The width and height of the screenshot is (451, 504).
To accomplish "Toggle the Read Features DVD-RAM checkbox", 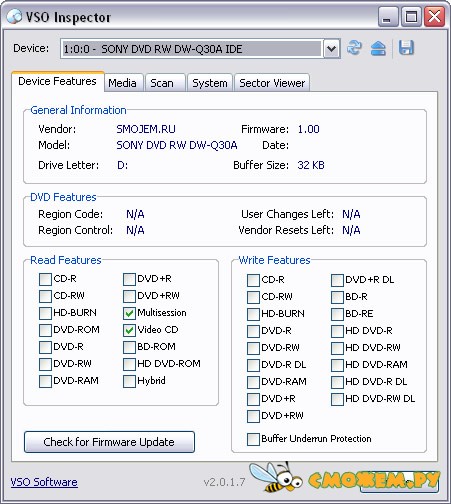I will pos(45,381).
